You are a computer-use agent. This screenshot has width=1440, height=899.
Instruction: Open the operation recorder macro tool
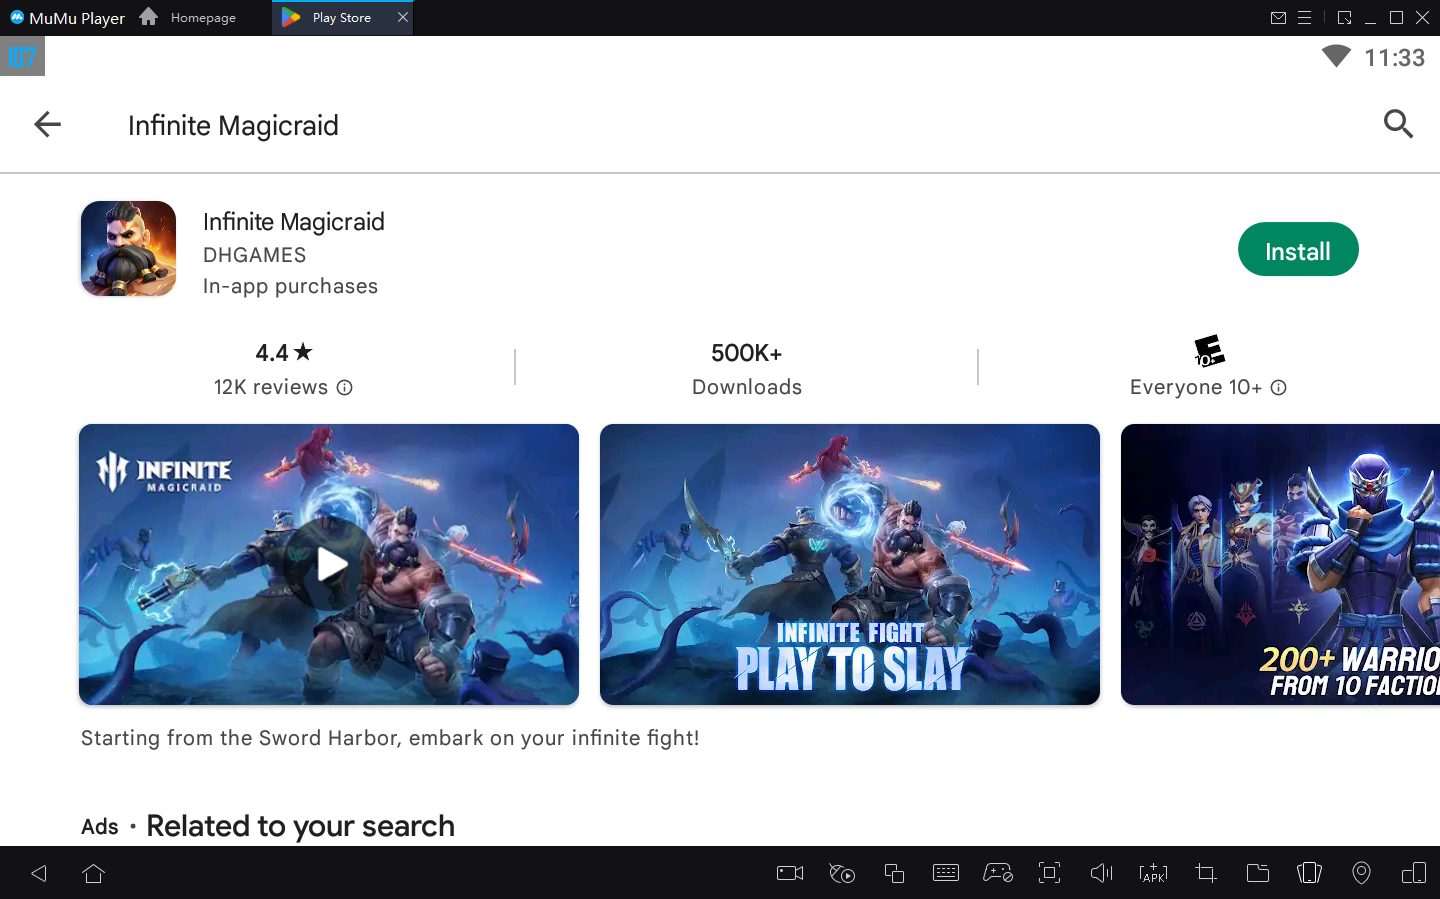pos(842,873)
